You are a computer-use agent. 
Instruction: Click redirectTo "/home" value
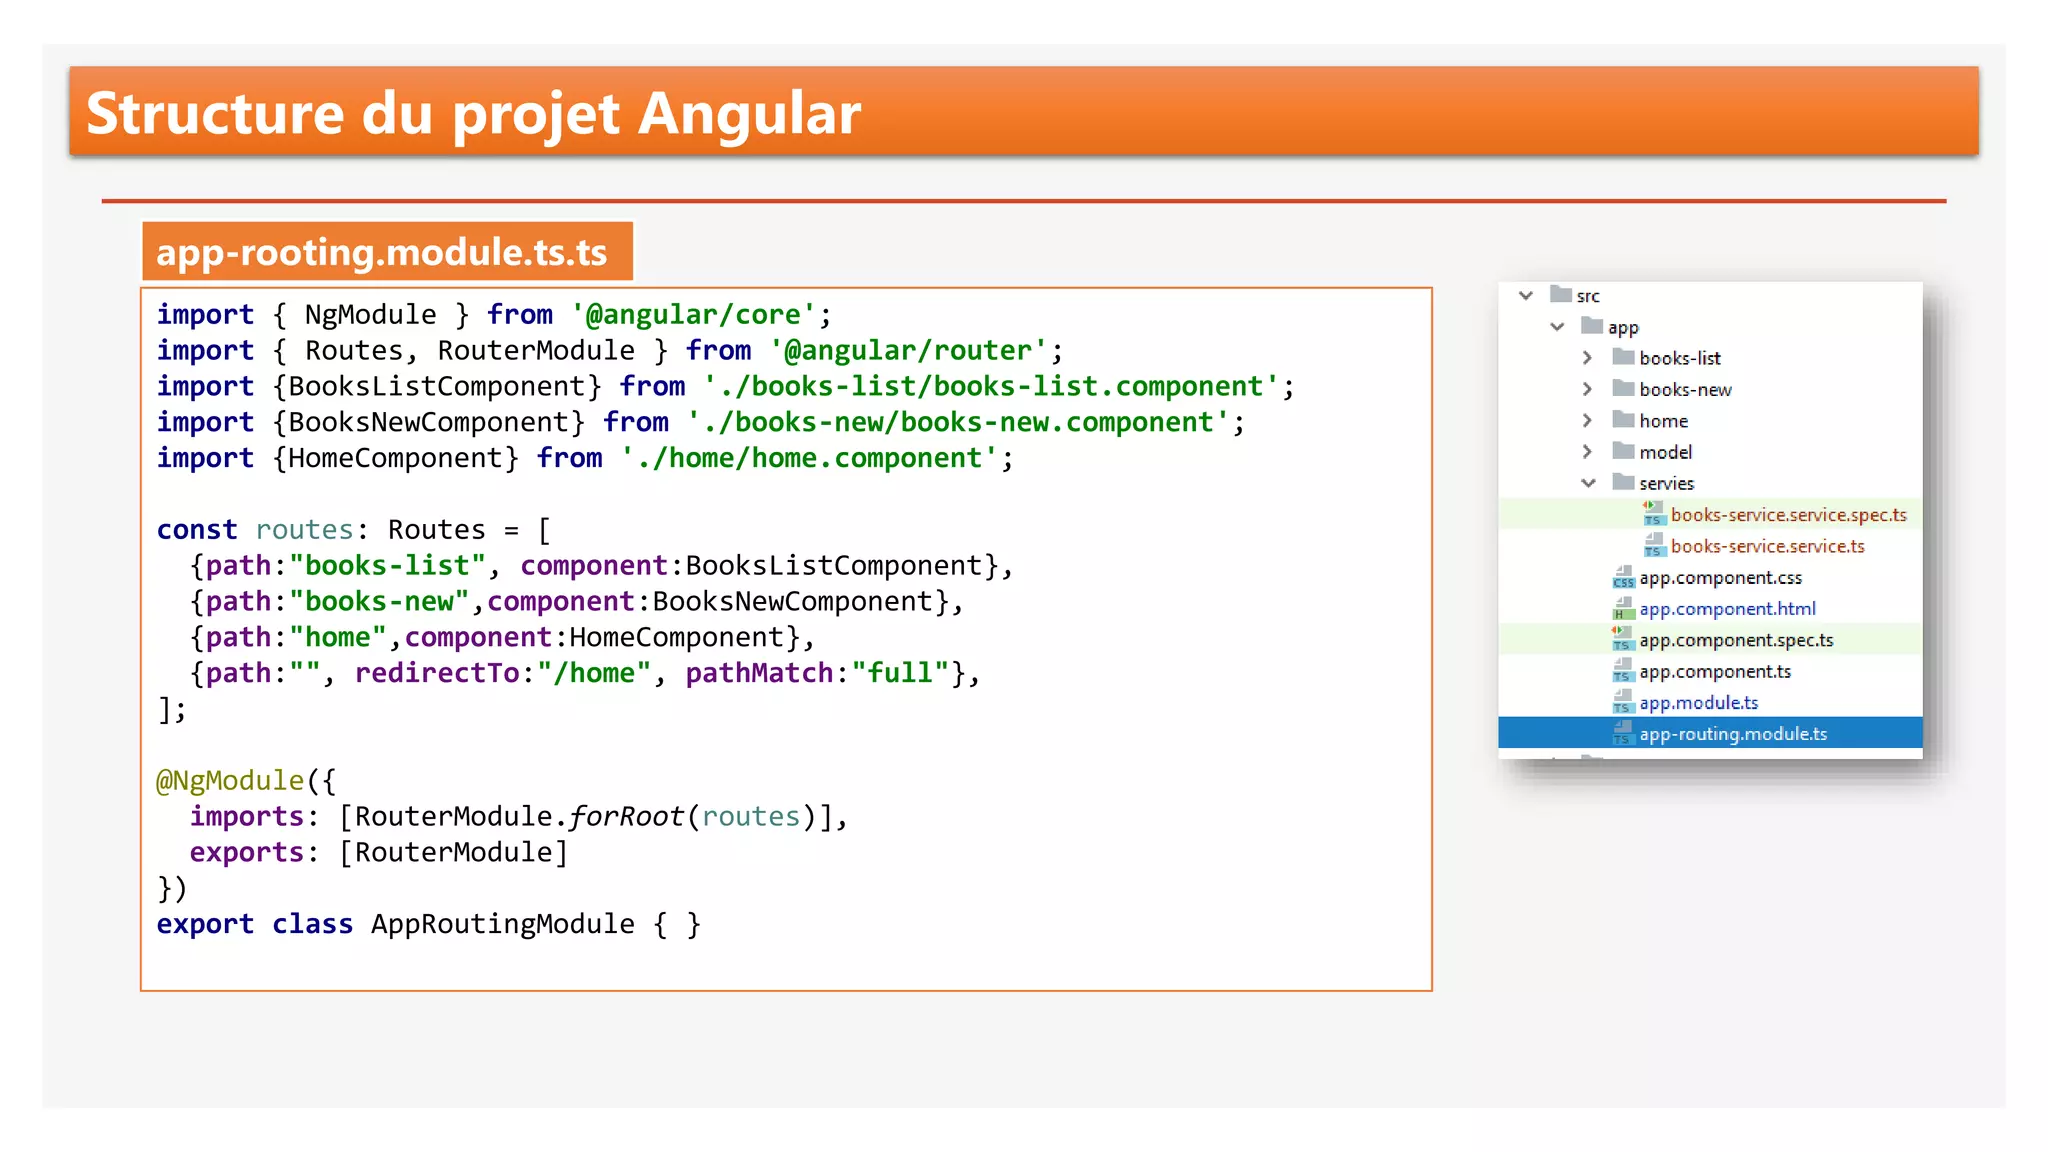[594, 673]
